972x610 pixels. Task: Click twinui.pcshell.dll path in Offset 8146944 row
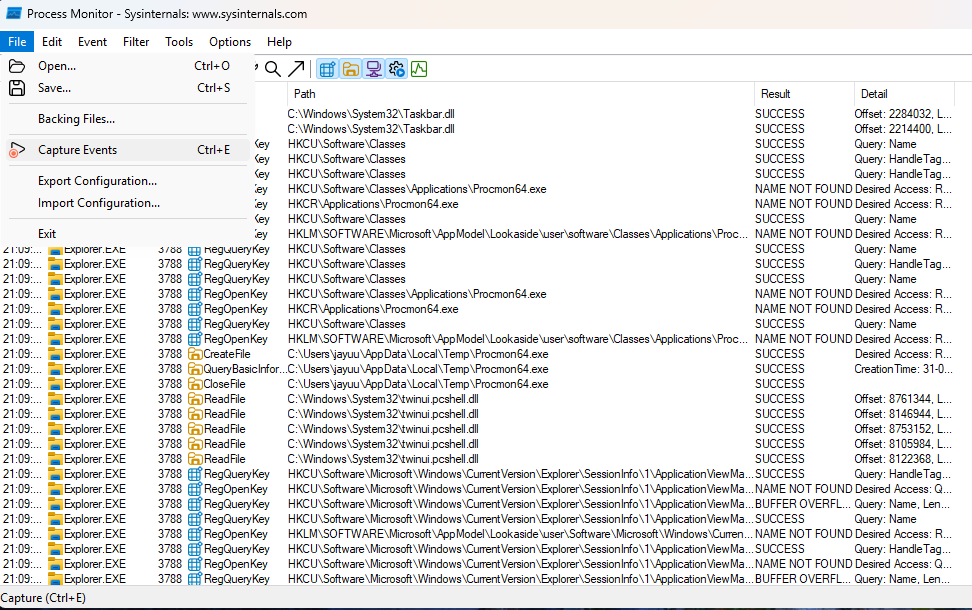pyautogui.click(x=383, y=414)
